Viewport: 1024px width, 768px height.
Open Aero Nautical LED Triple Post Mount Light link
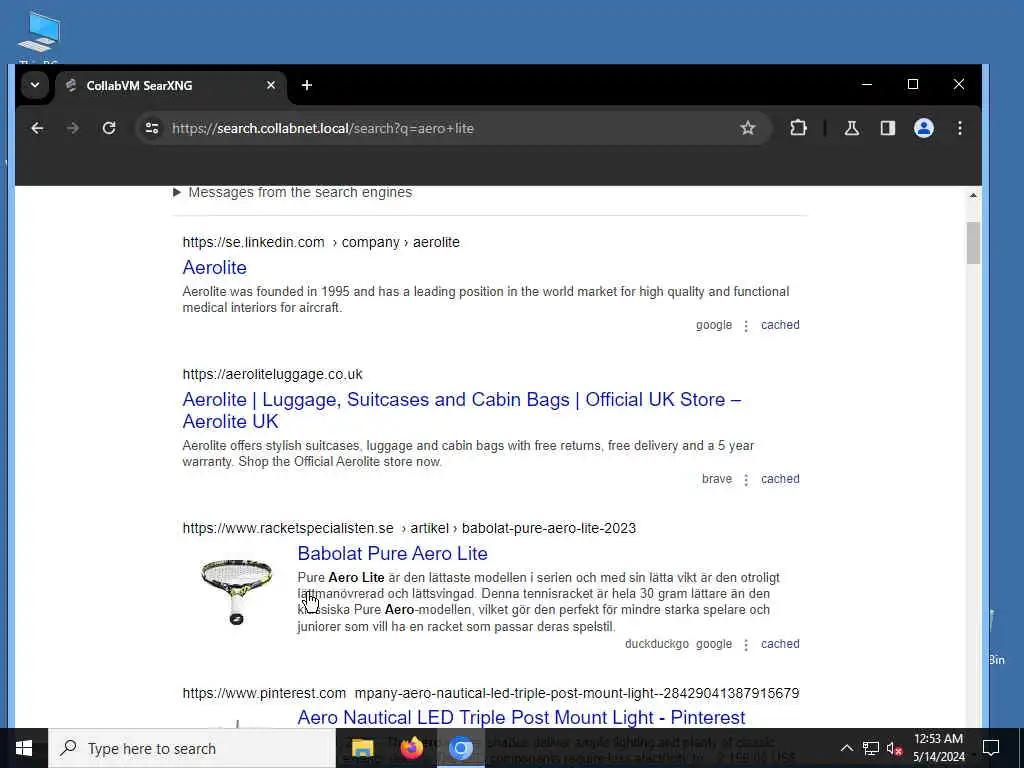(521, 717)
